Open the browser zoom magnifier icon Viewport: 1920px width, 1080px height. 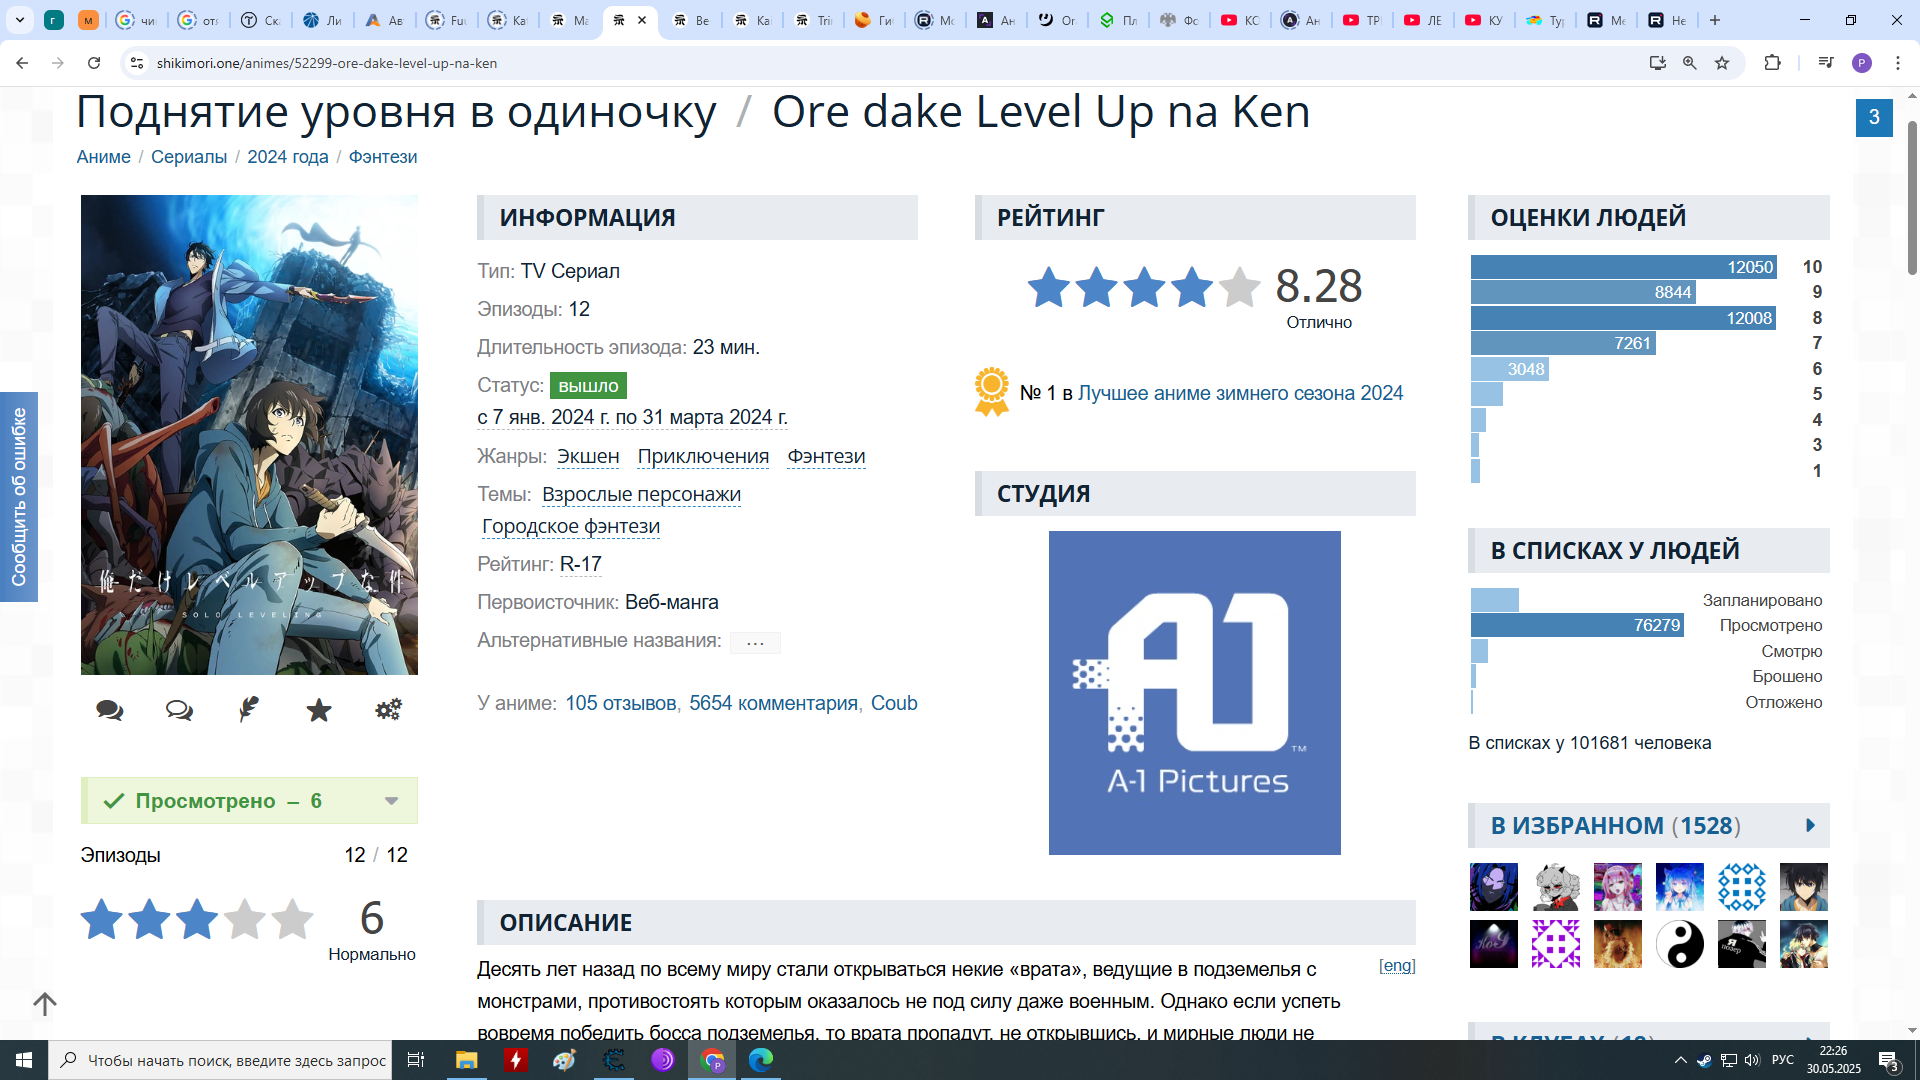pos(1690,63)
